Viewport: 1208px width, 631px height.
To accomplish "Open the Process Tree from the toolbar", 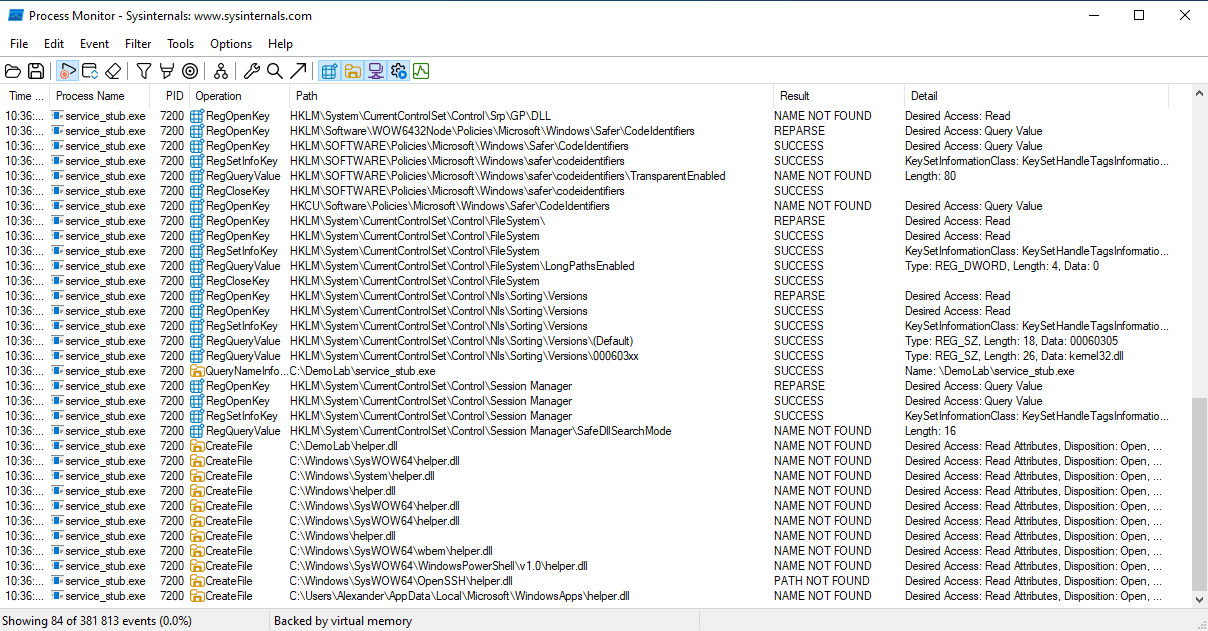I will click(221, 71).
